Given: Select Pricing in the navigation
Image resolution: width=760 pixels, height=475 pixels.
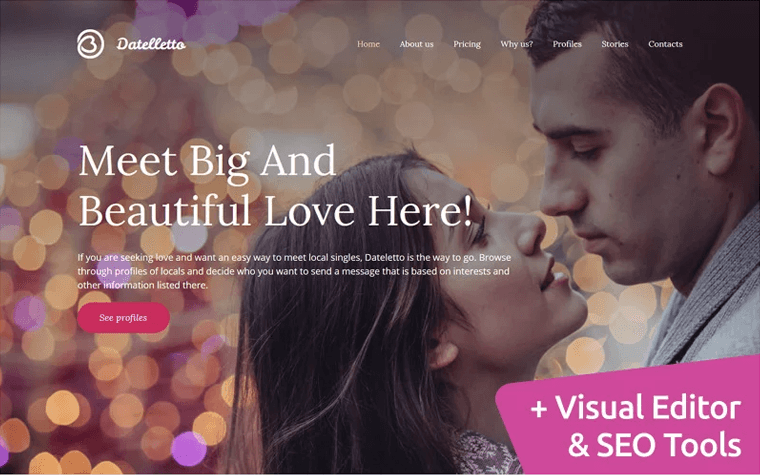Looking at the screenshot, I should click(467, 44).
